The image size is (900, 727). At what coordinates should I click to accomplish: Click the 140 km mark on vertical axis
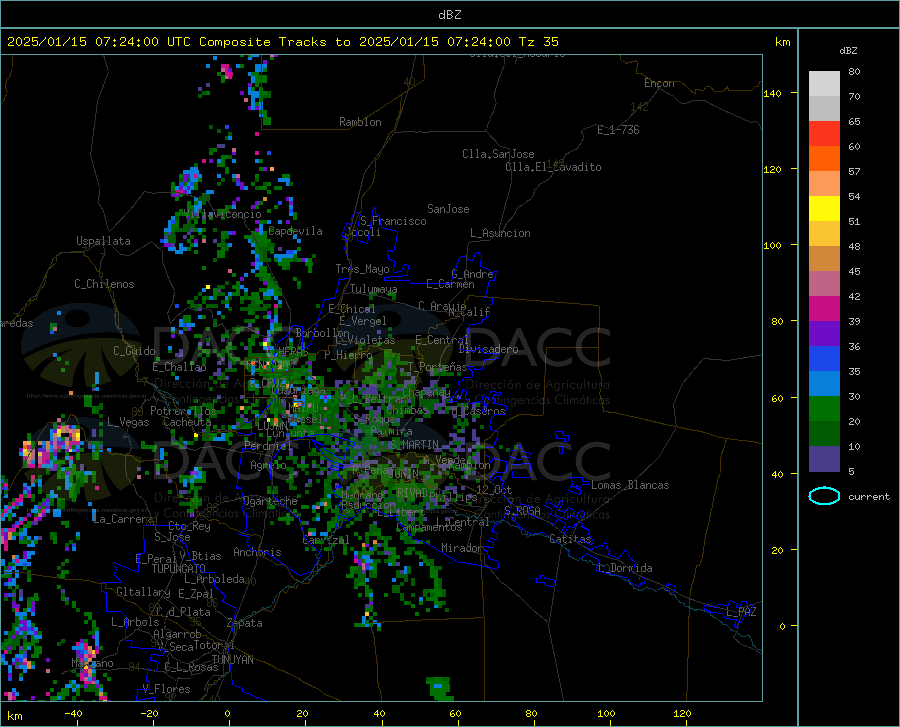pyautogui.click(x=773, y=93)
